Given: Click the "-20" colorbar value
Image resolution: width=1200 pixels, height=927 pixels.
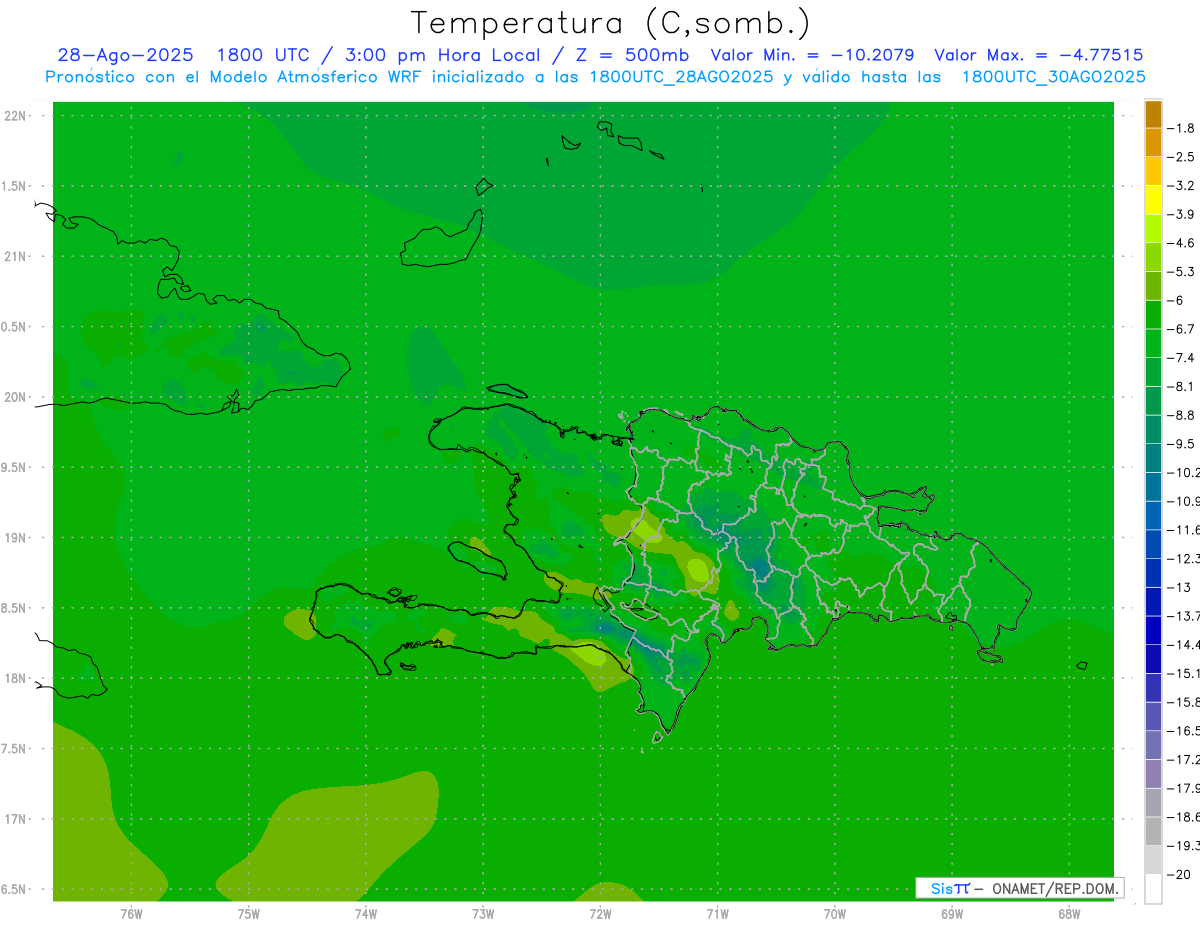Looking at the screenshot, I should (x=1178, y=875).
